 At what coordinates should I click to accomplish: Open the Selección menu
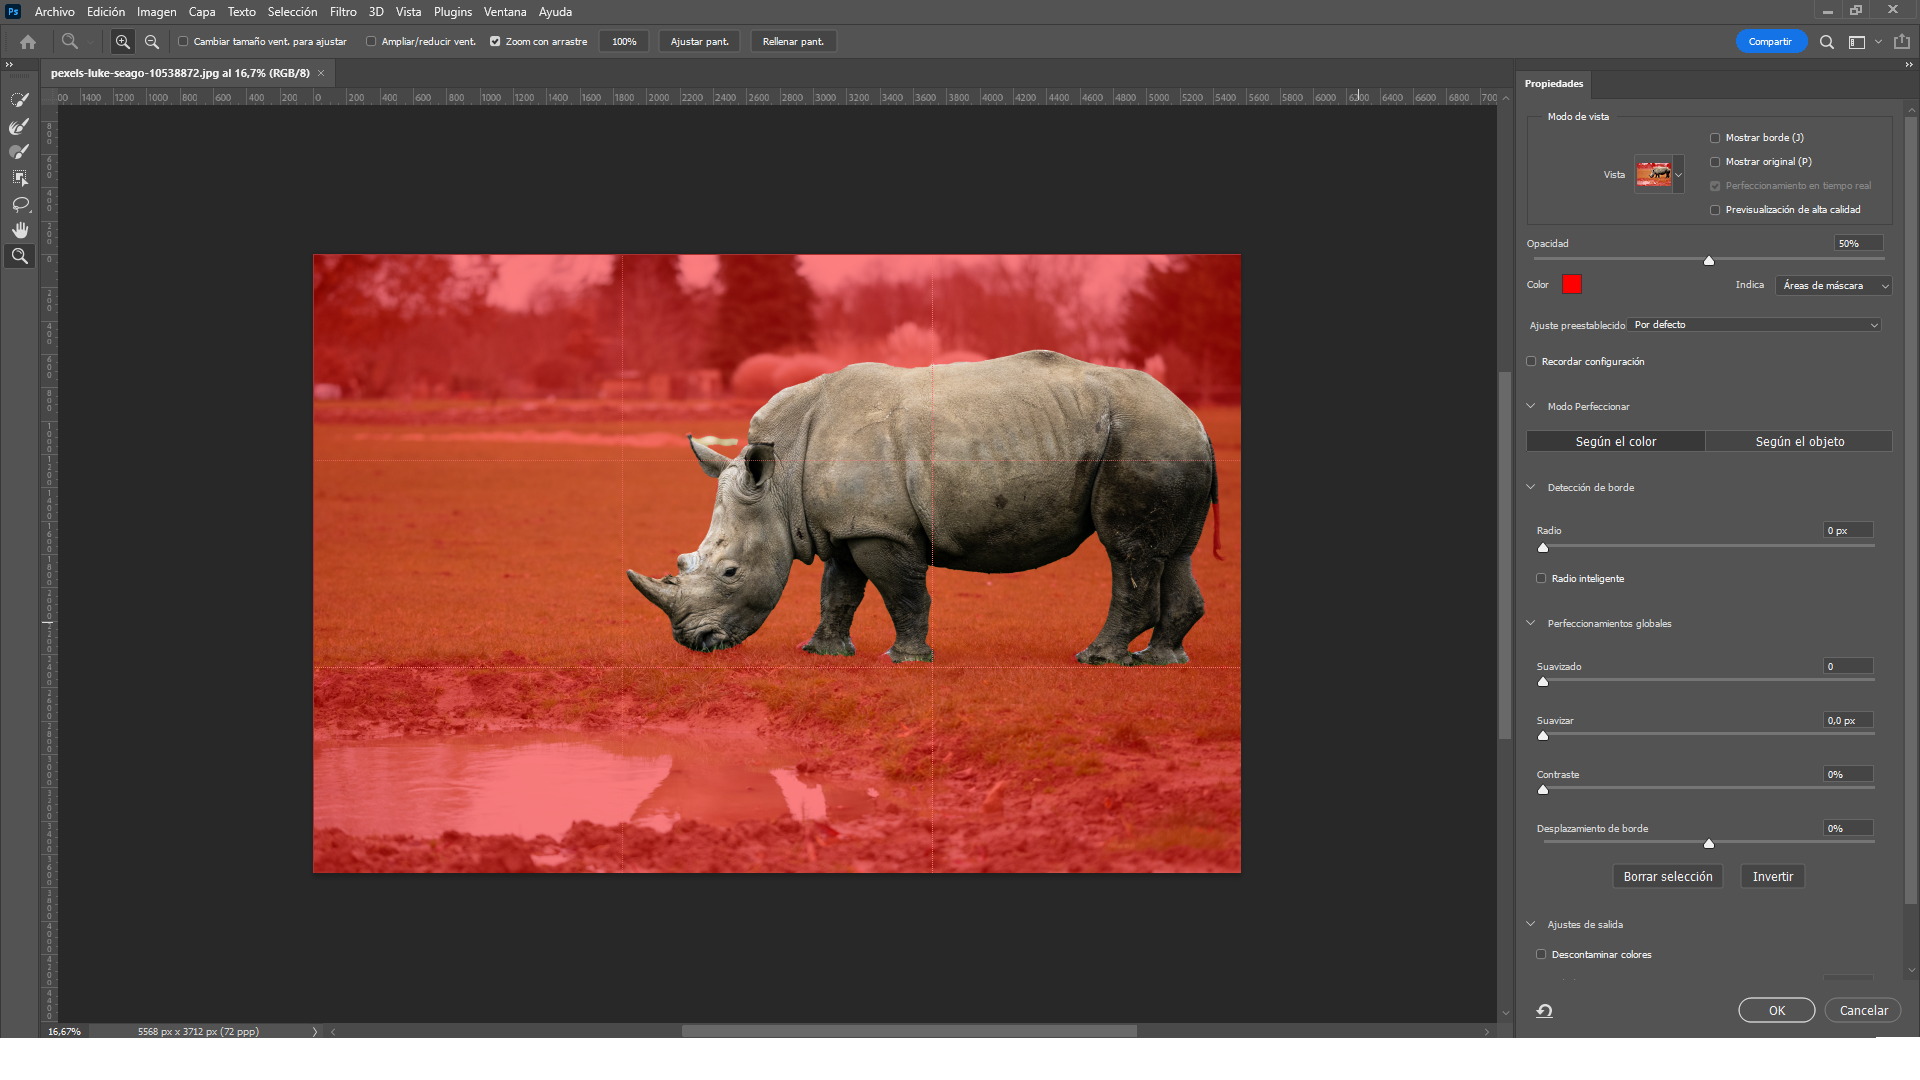[x=292, y=12]
